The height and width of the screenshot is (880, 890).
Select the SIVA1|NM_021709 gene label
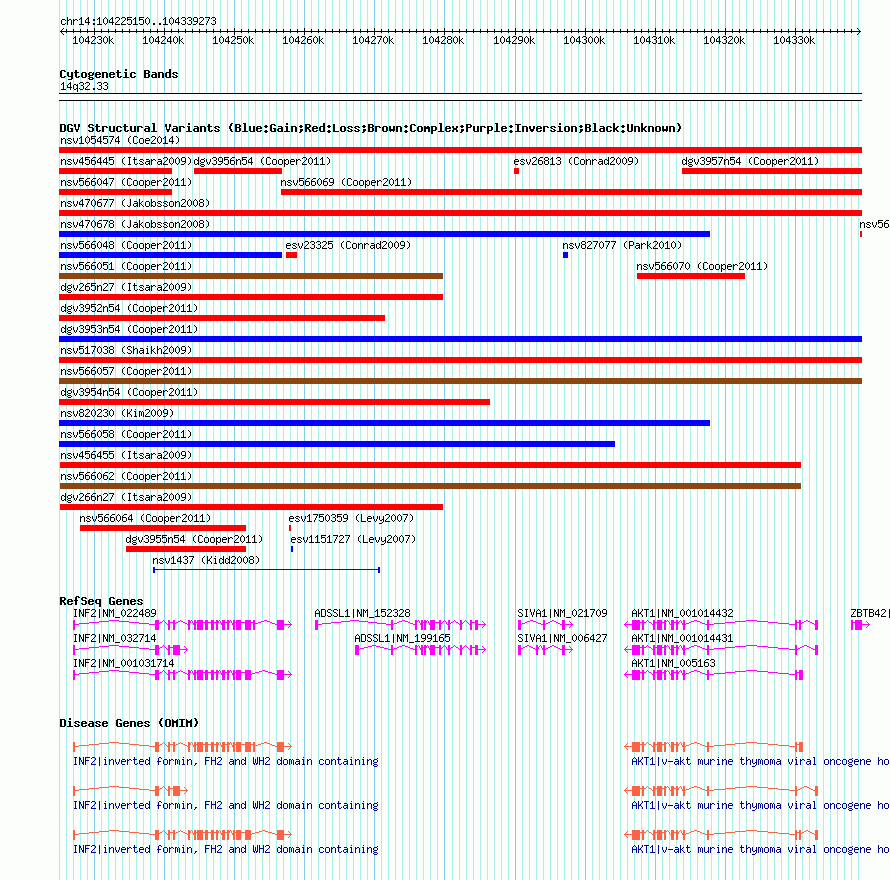[x=562, y=613]
